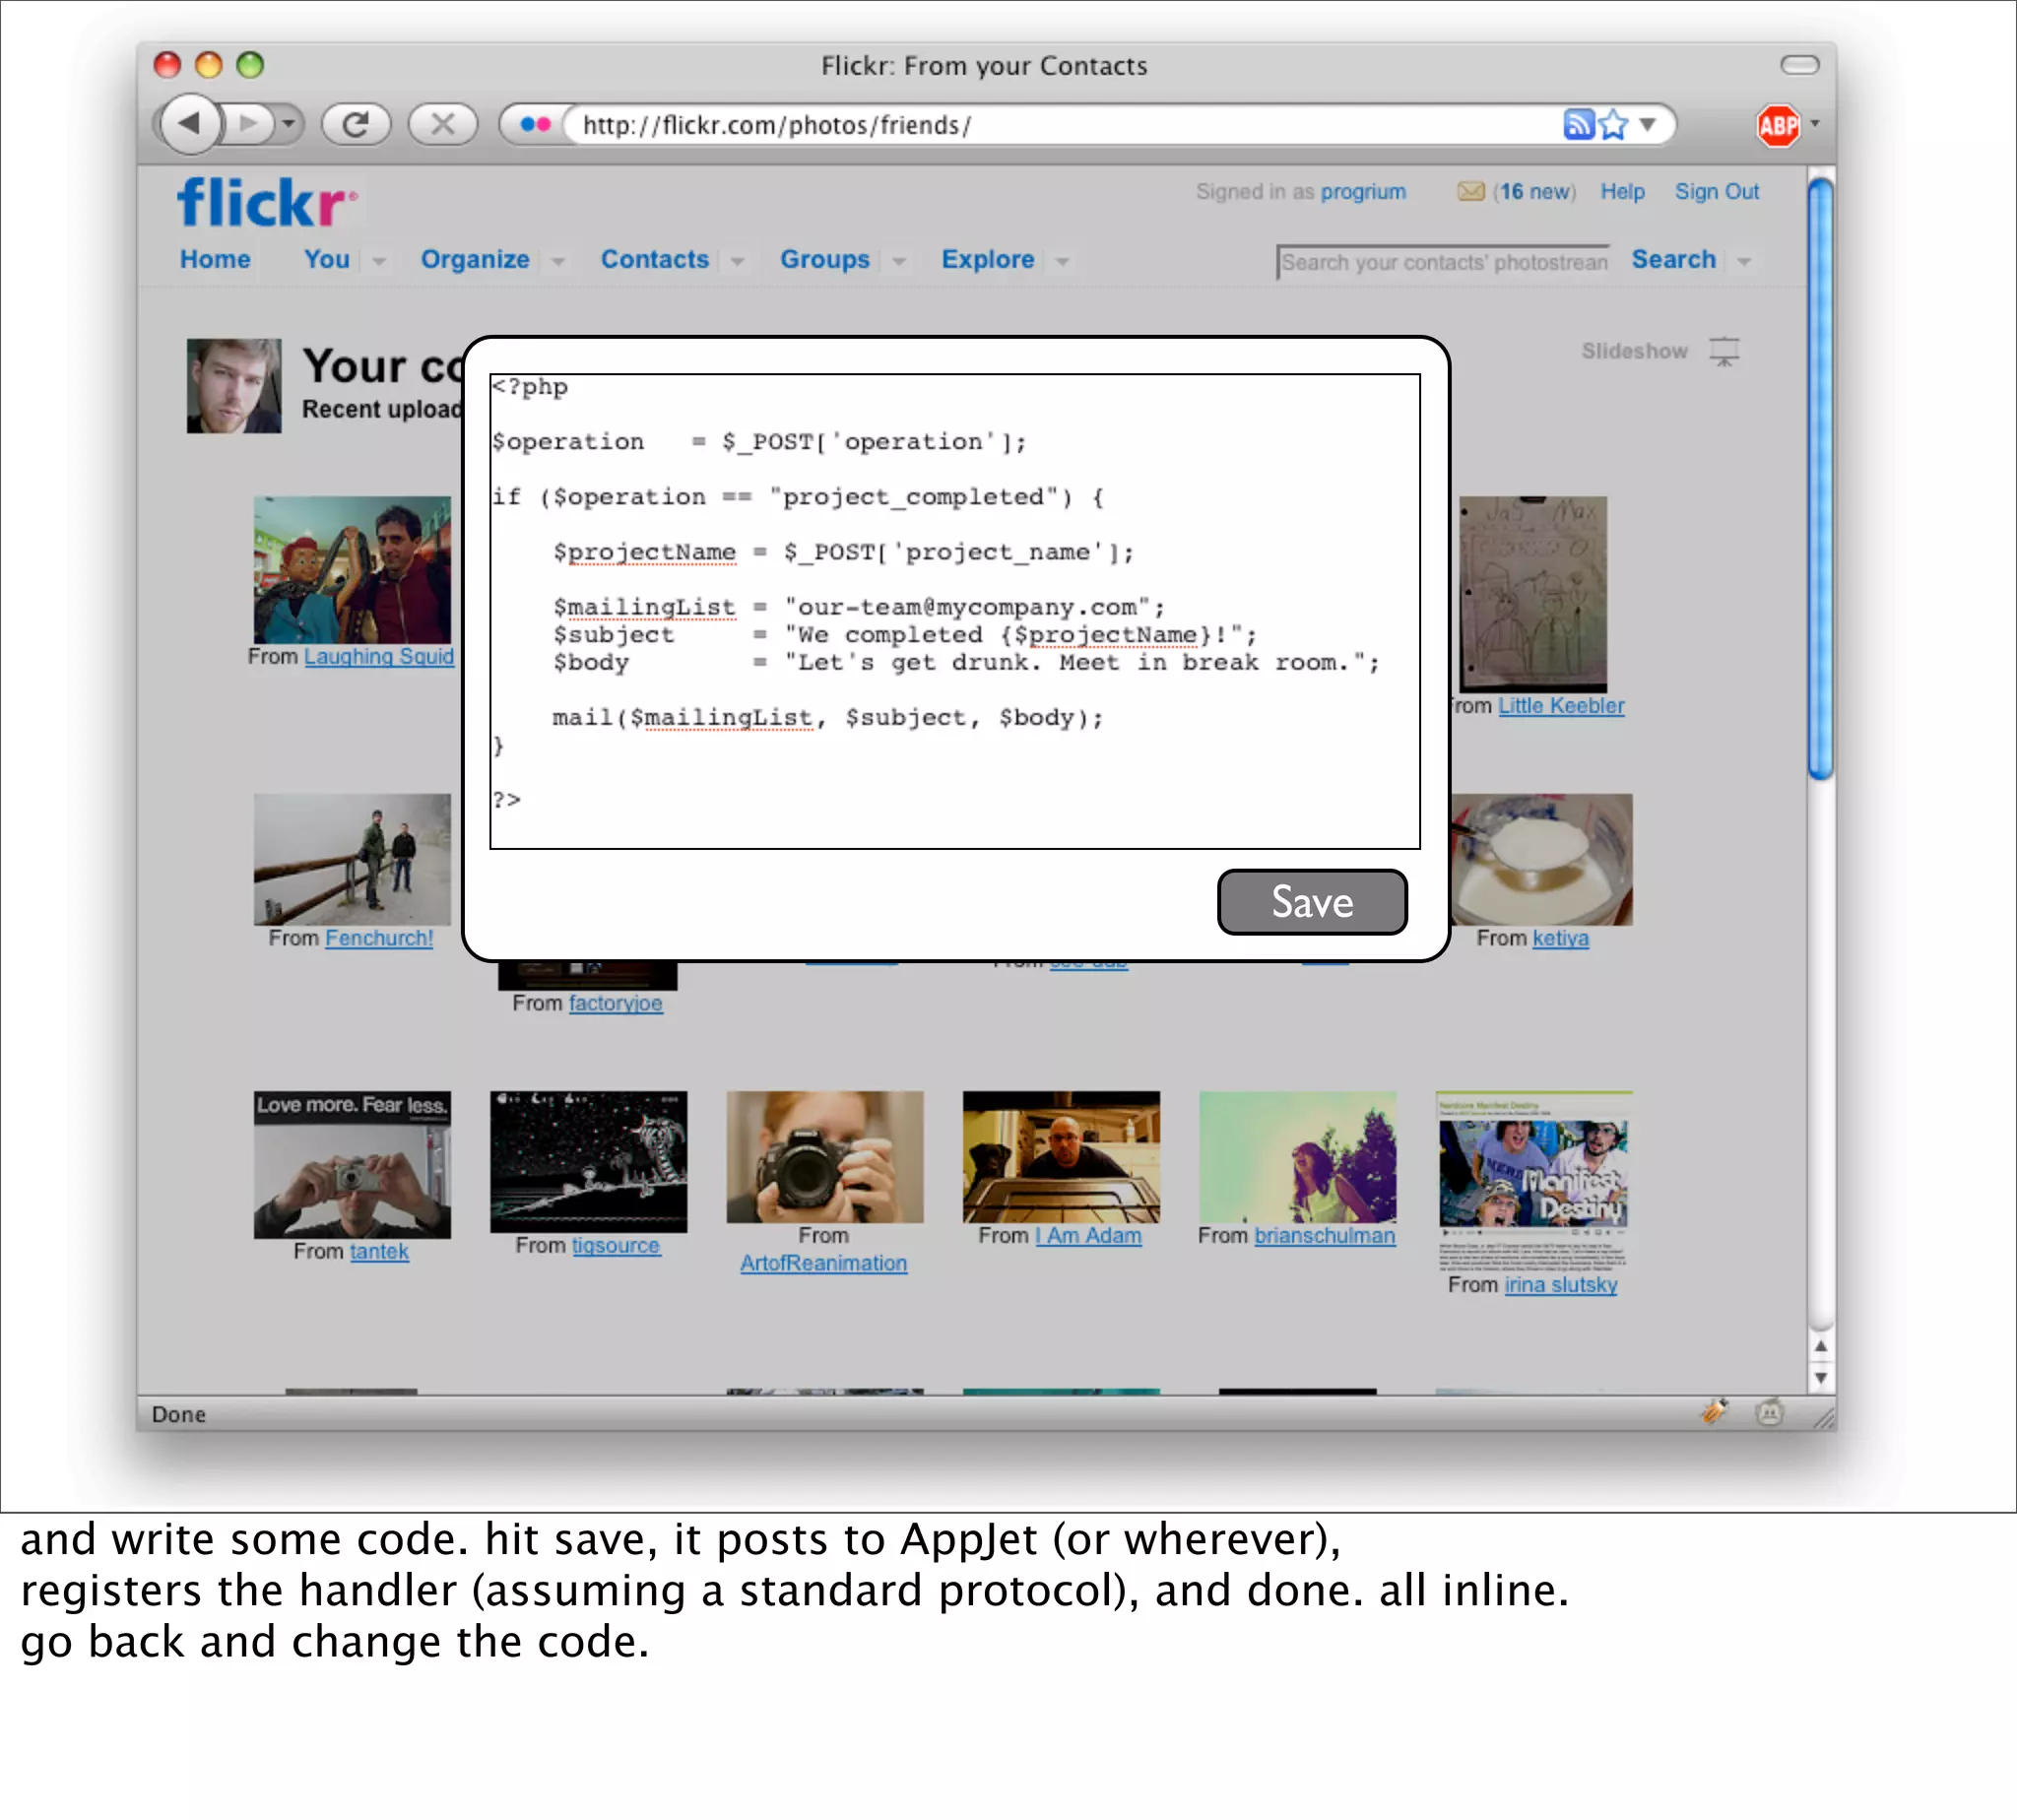Click the ArtofReanimation link
Screen dimensions: 2017x1820
point(823,1263)
